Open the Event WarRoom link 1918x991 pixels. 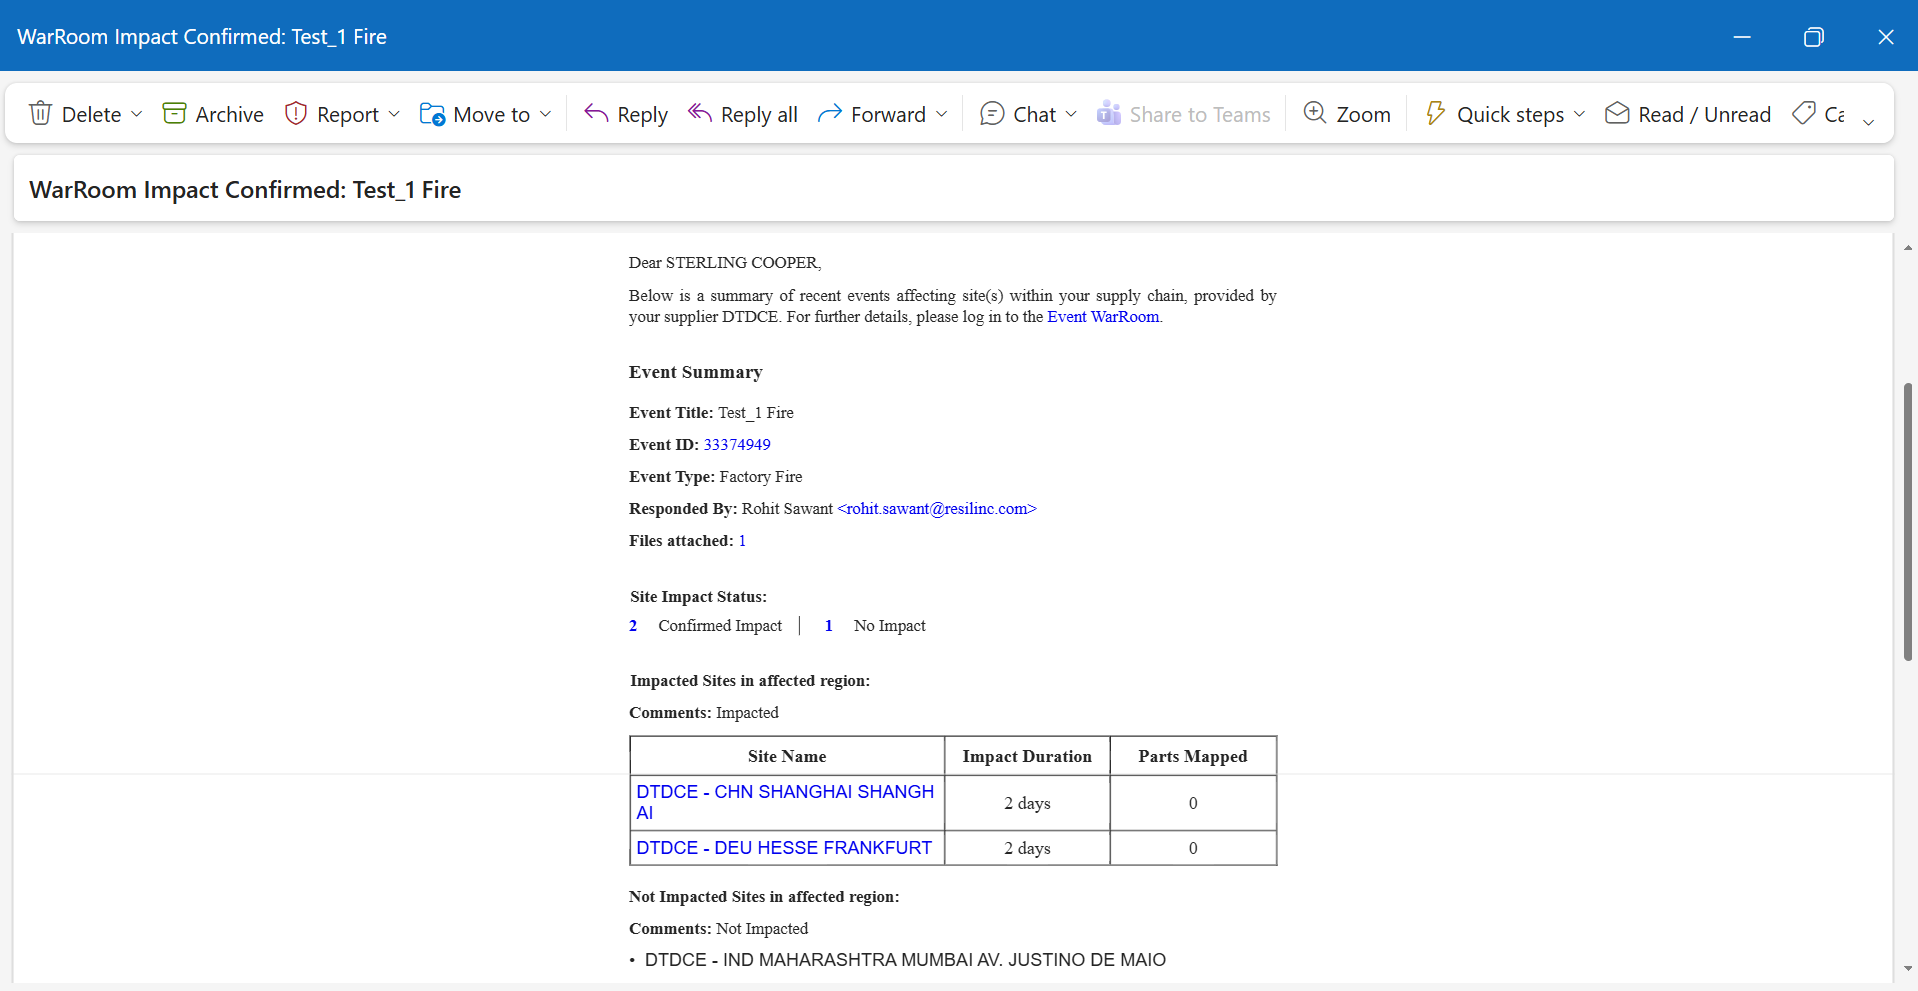[x=1103, y=317]
